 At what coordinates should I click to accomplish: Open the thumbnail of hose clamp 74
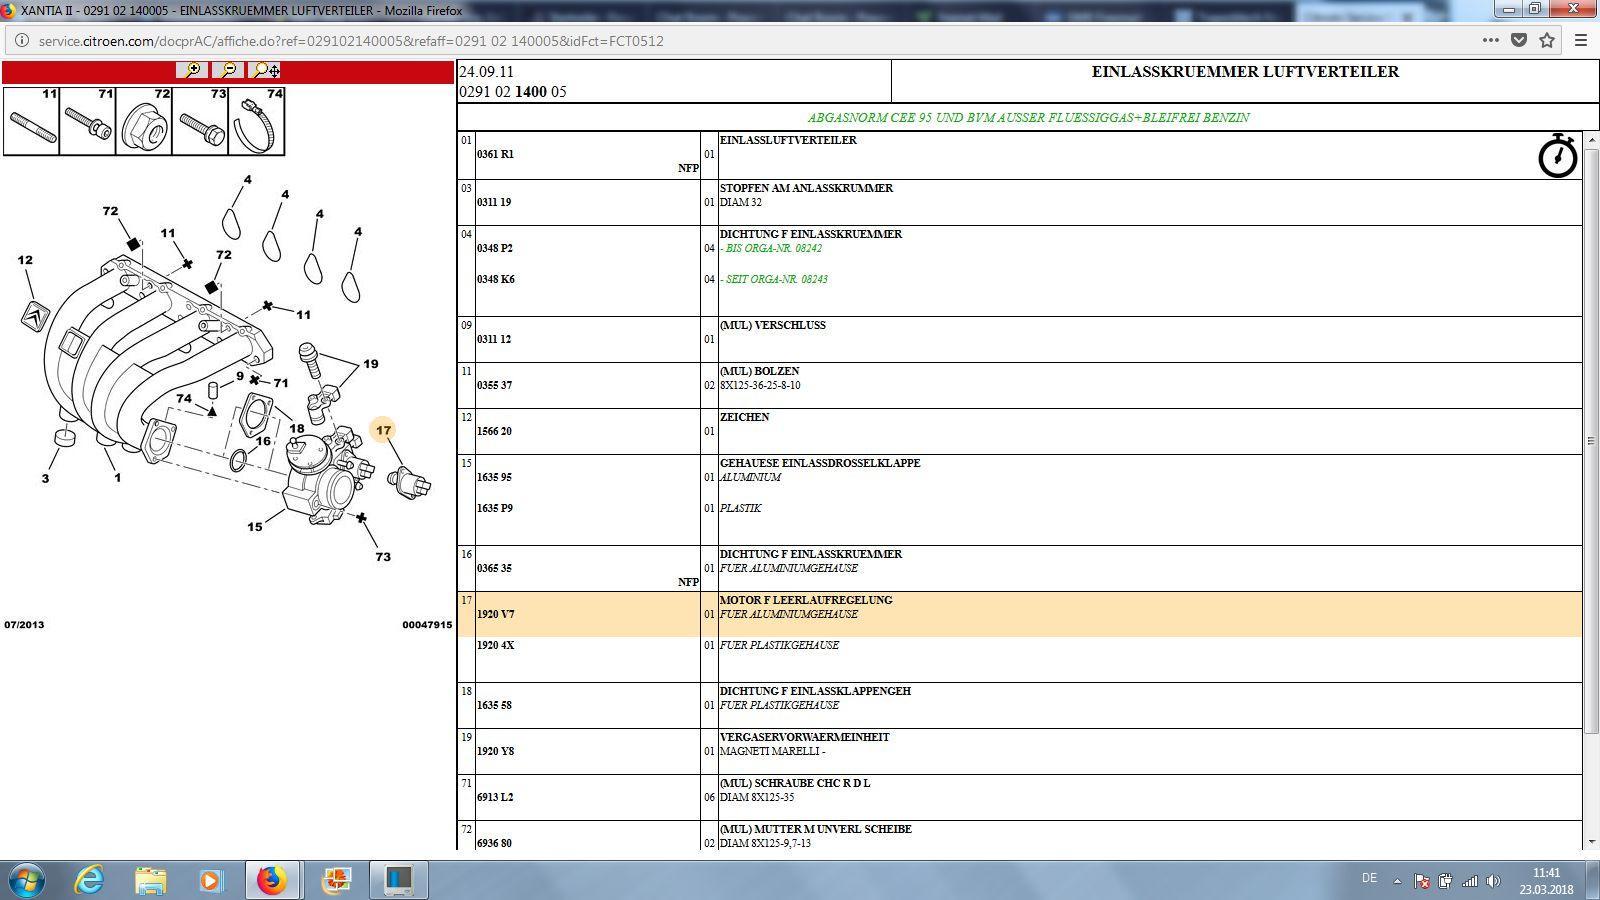257,121
